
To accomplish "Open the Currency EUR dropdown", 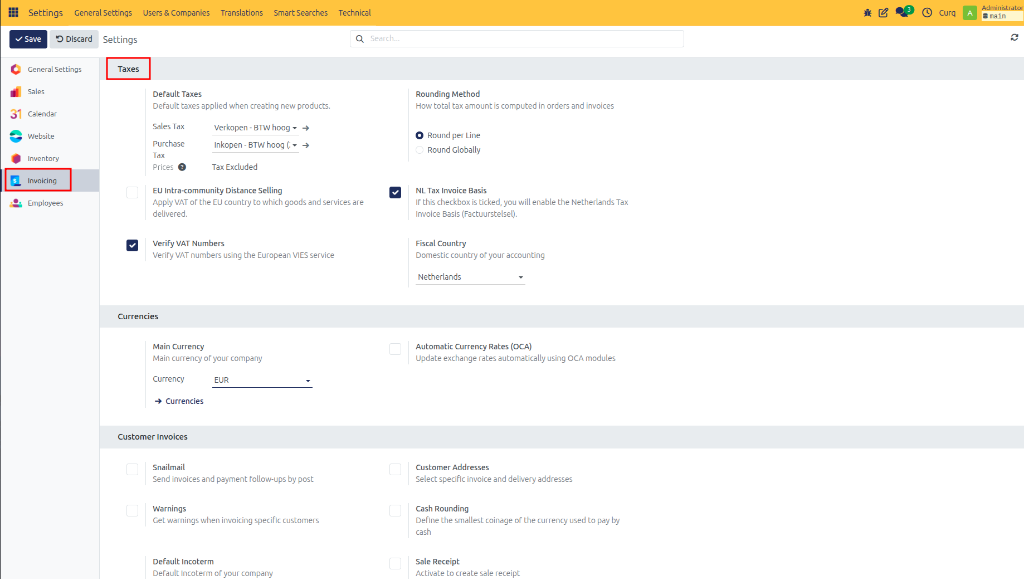I will point(262,380).
